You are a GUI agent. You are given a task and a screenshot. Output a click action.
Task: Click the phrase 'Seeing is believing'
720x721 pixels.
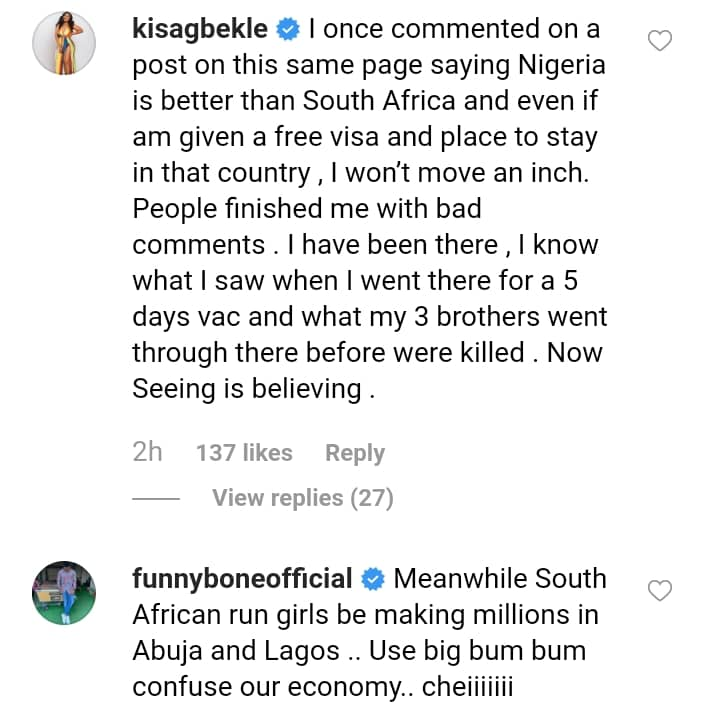click(246, 389)
